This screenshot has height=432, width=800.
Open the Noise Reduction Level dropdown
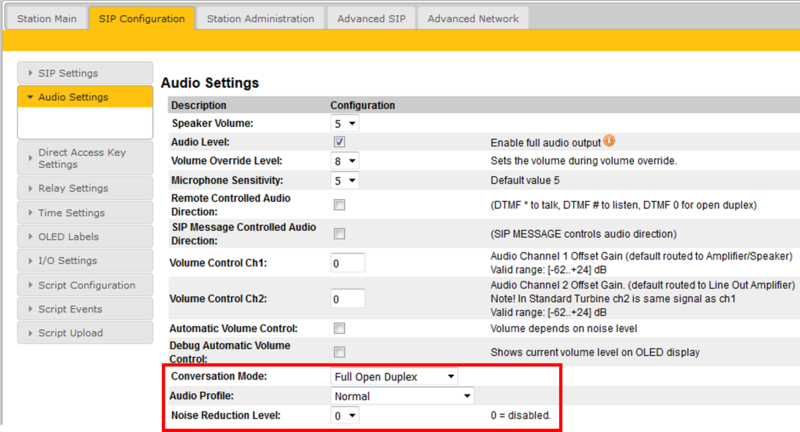pos(345,415)
